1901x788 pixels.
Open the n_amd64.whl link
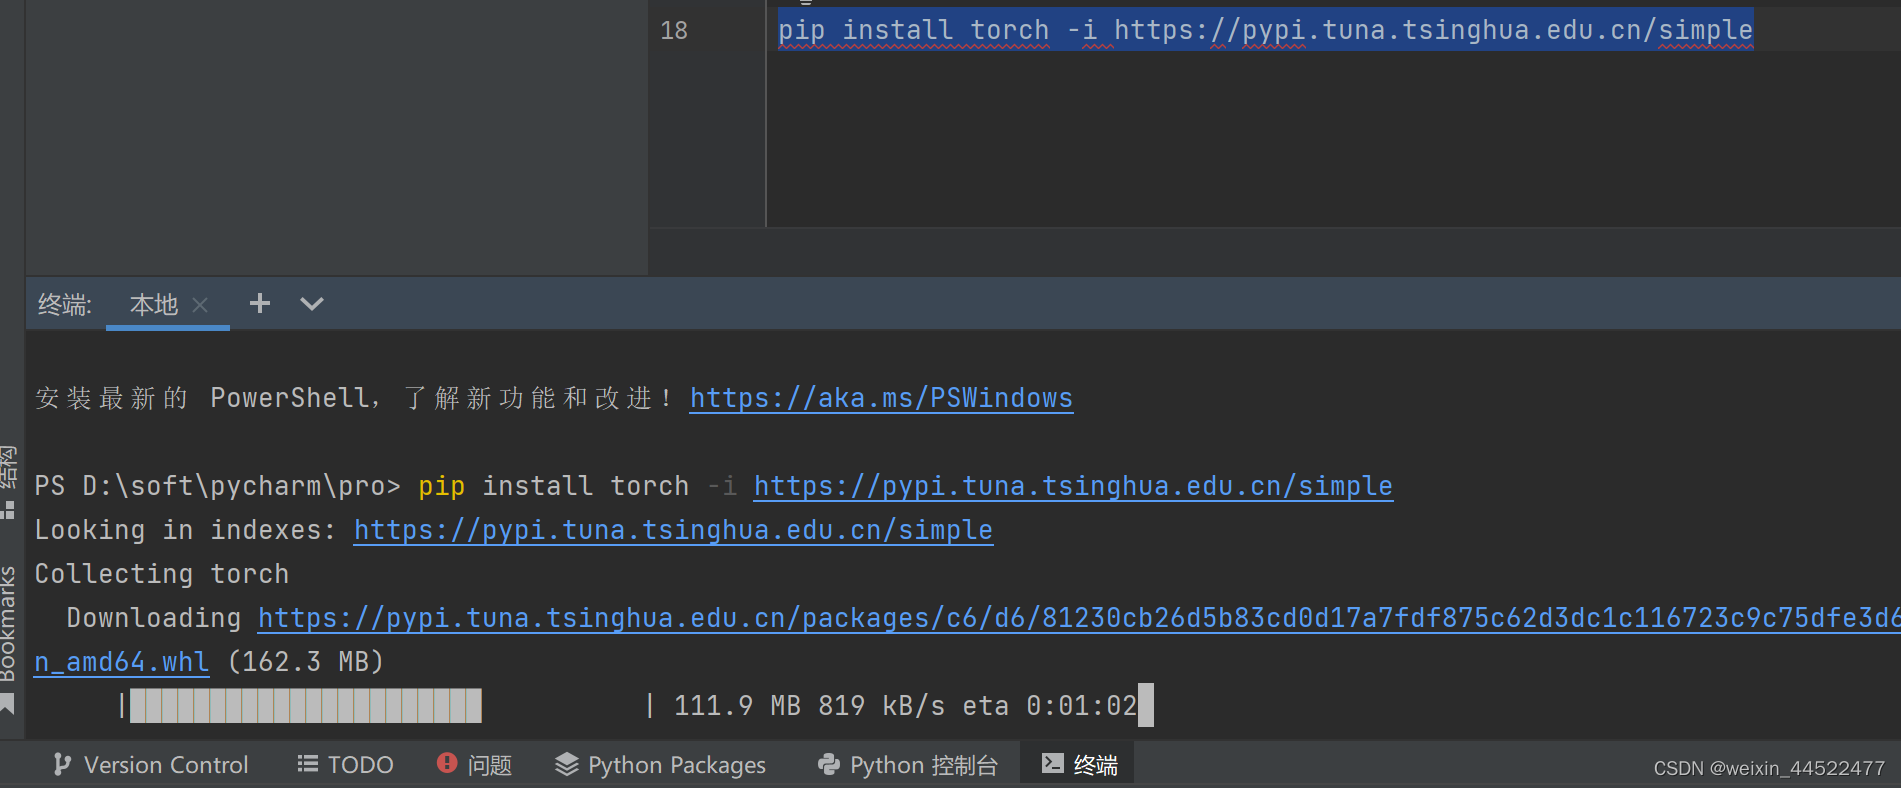point(122,662)
